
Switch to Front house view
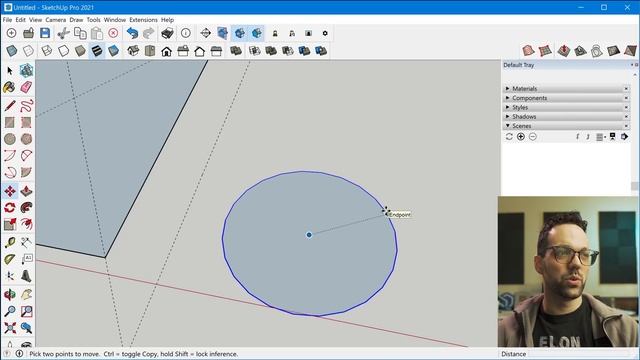(167, 51)
